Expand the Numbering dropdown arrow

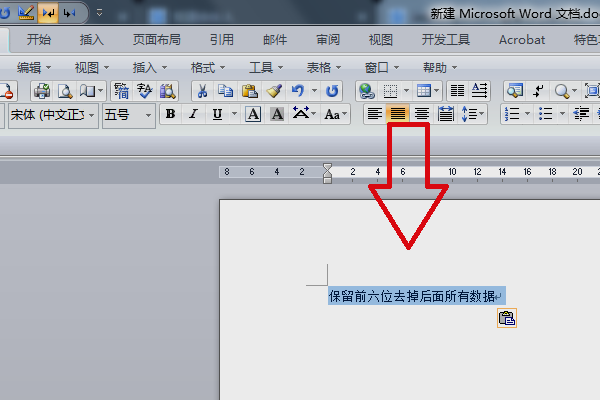pyautogui.click(x=527, y=114)
